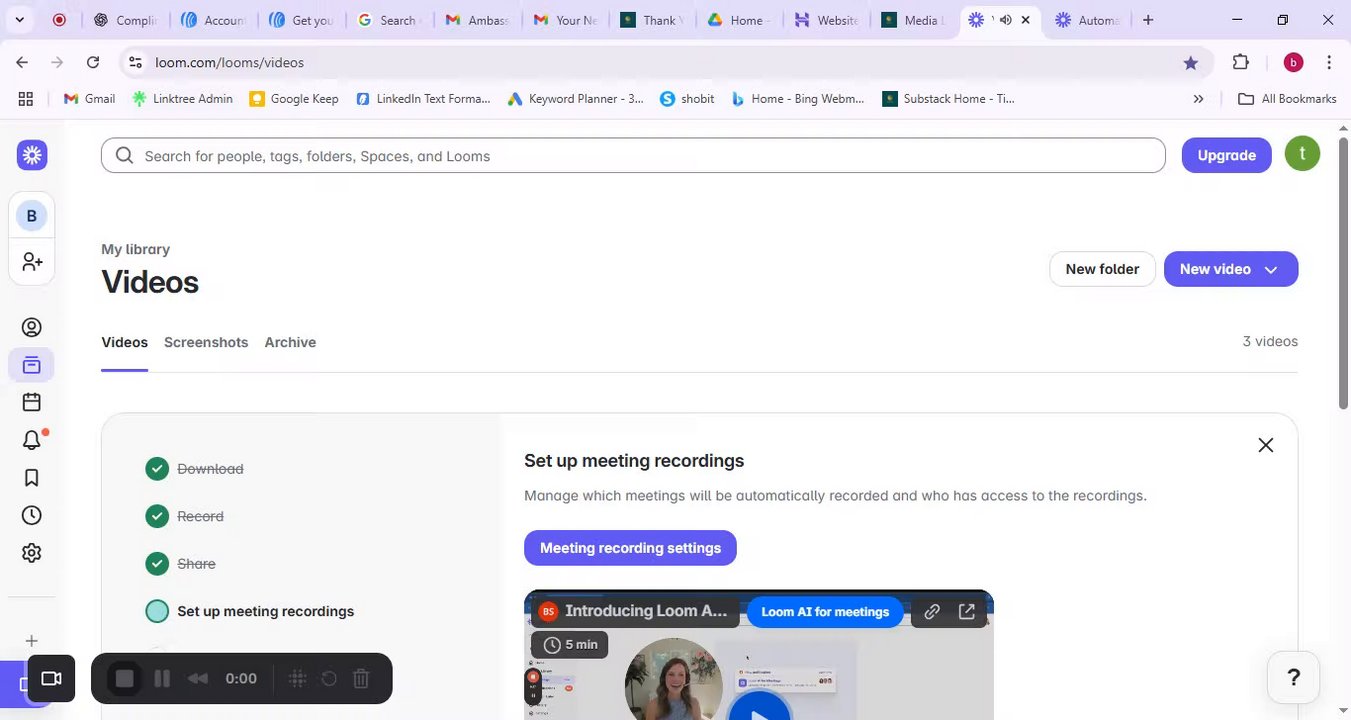Viewport: 1351px width, 720px height.
Task: Open the Linktree Admin bookmark
Action: click(x=182, y=99)
